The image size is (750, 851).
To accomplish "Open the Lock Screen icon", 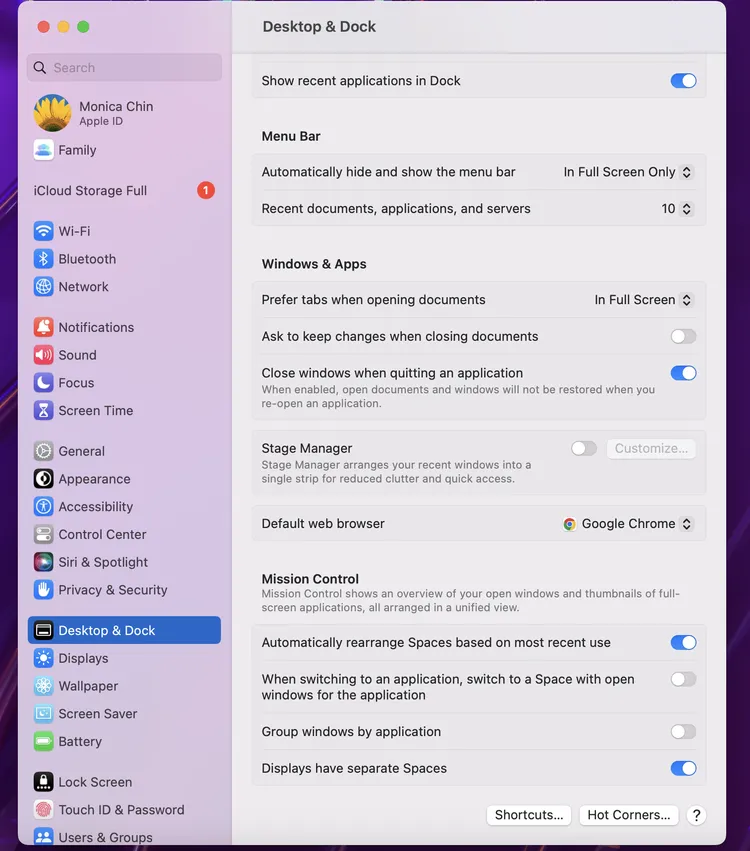I will [43, 782].
